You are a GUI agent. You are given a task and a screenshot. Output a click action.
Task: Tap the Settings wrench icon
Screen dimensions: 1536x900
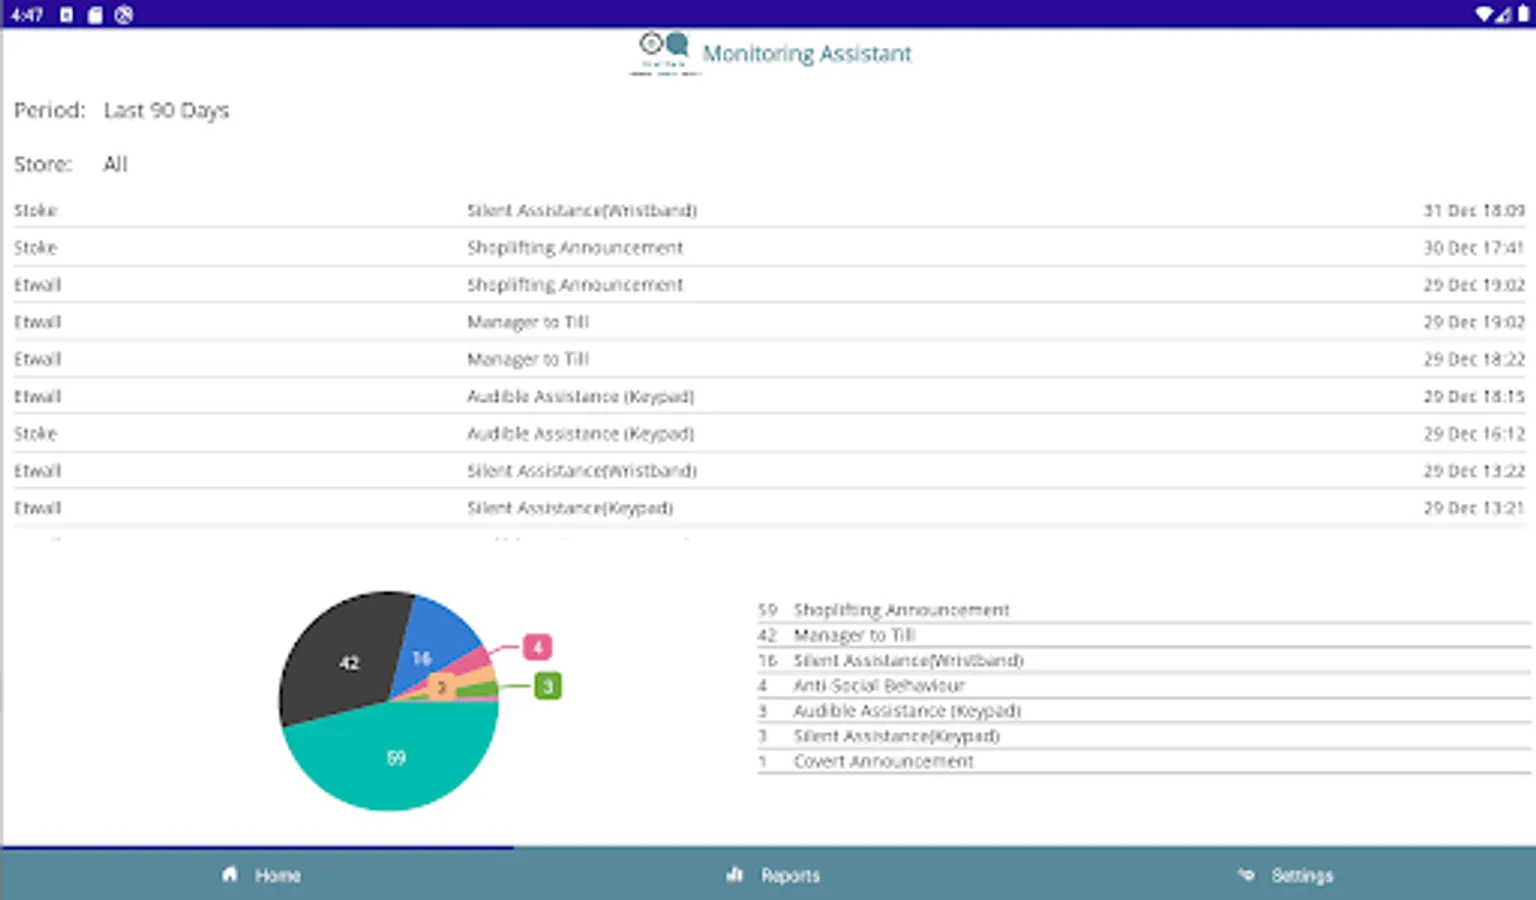click(x=1246, y=874)
